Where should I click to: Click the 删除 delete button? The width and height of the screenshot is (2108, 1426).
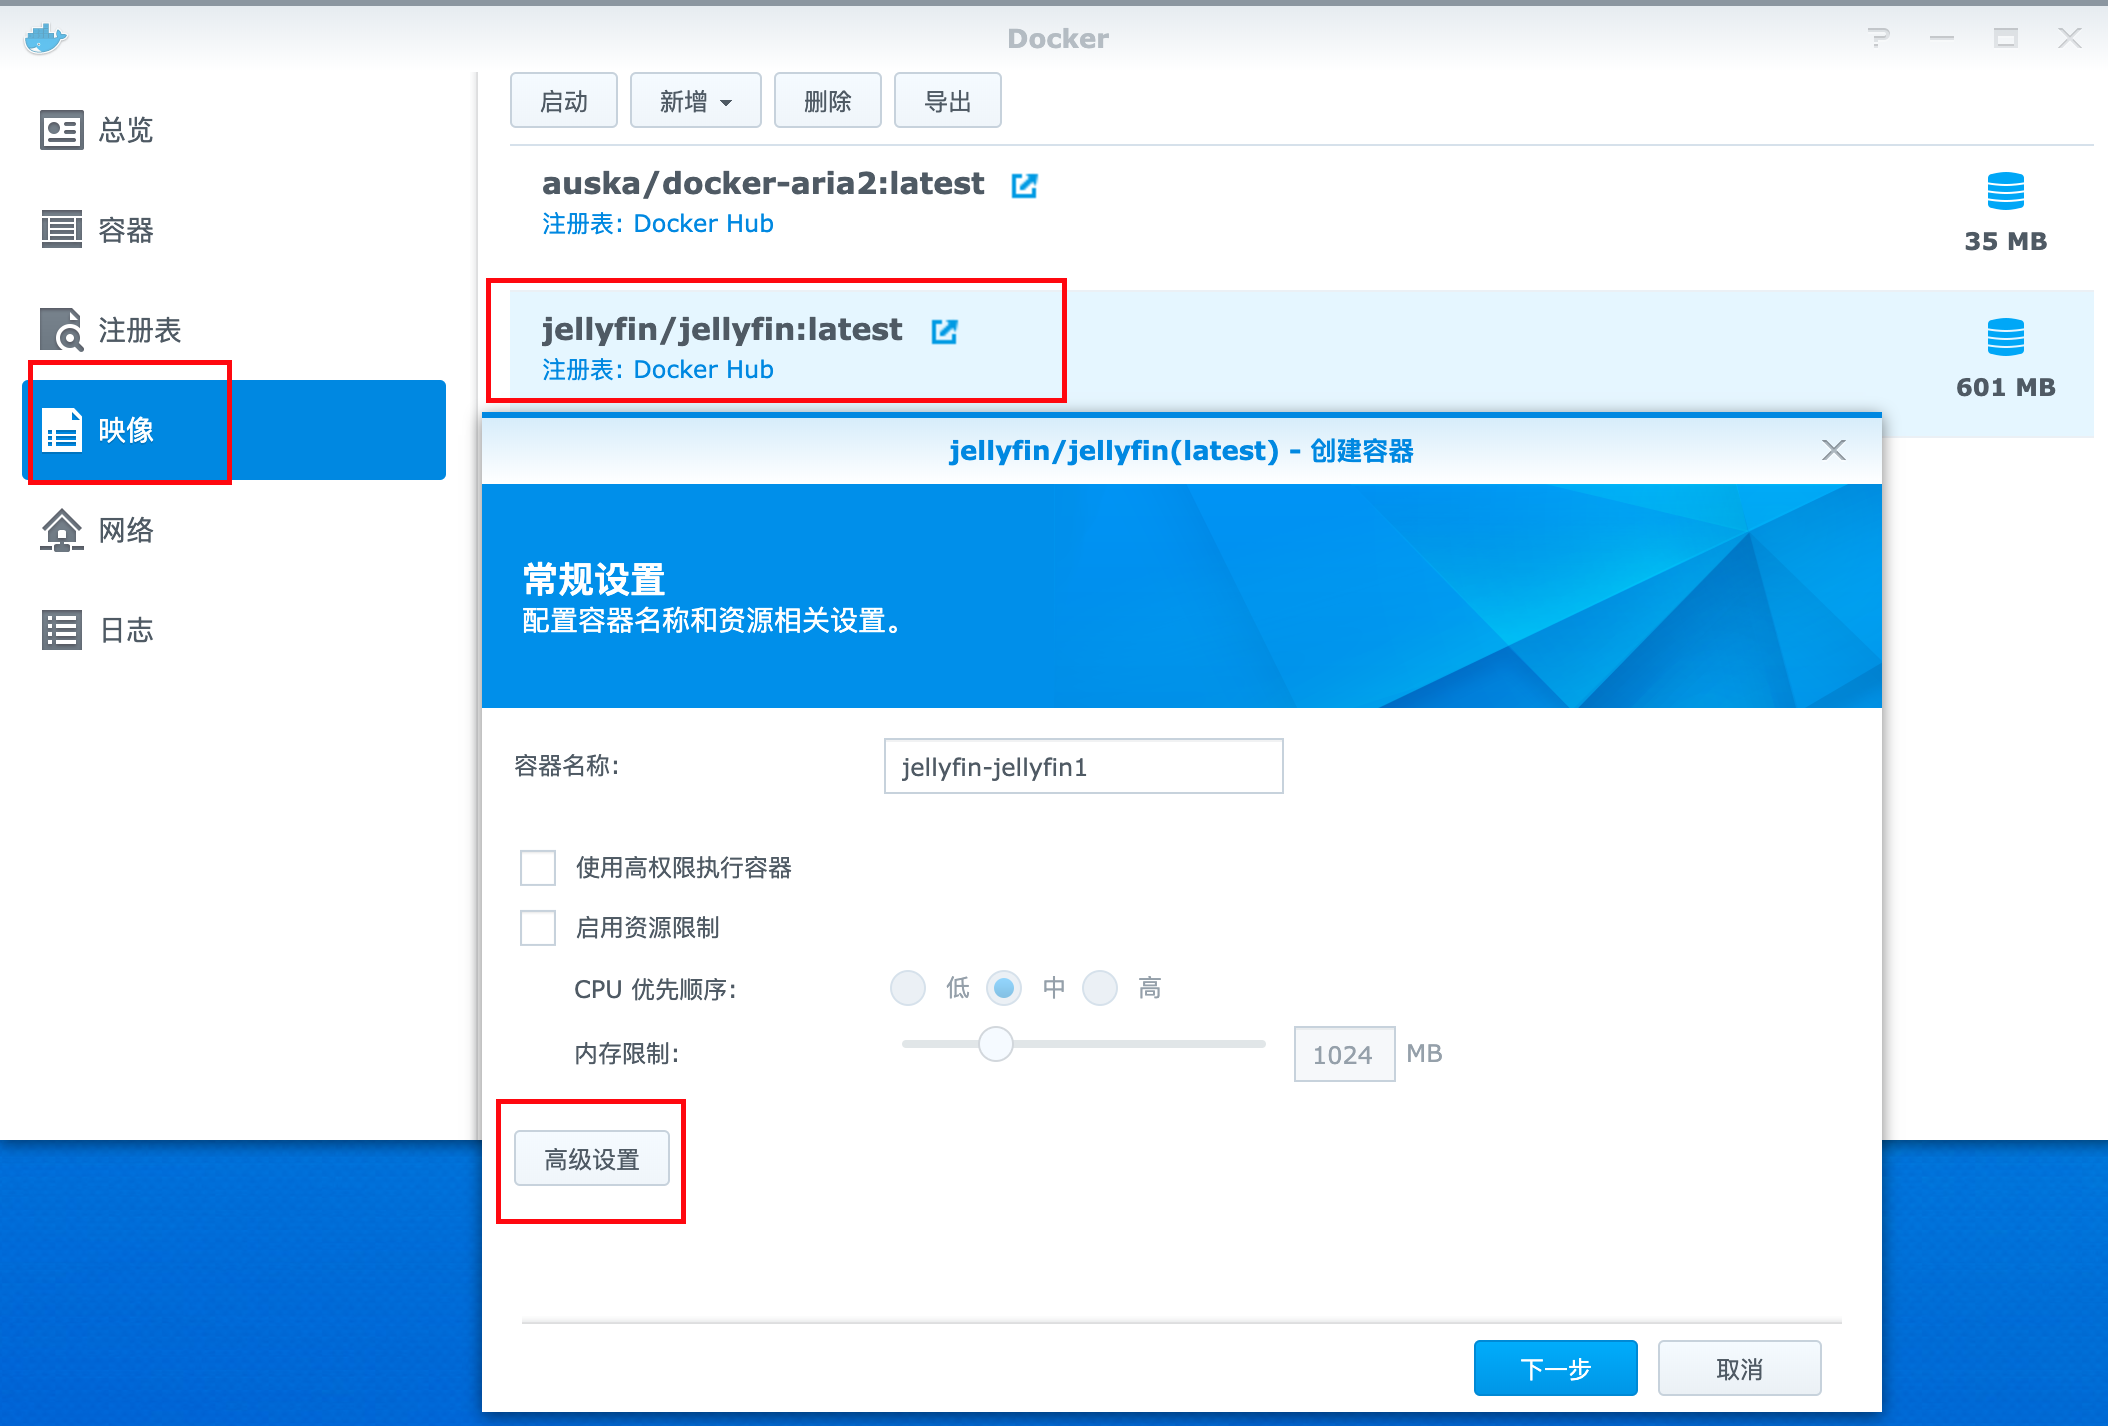coord(828,101)
